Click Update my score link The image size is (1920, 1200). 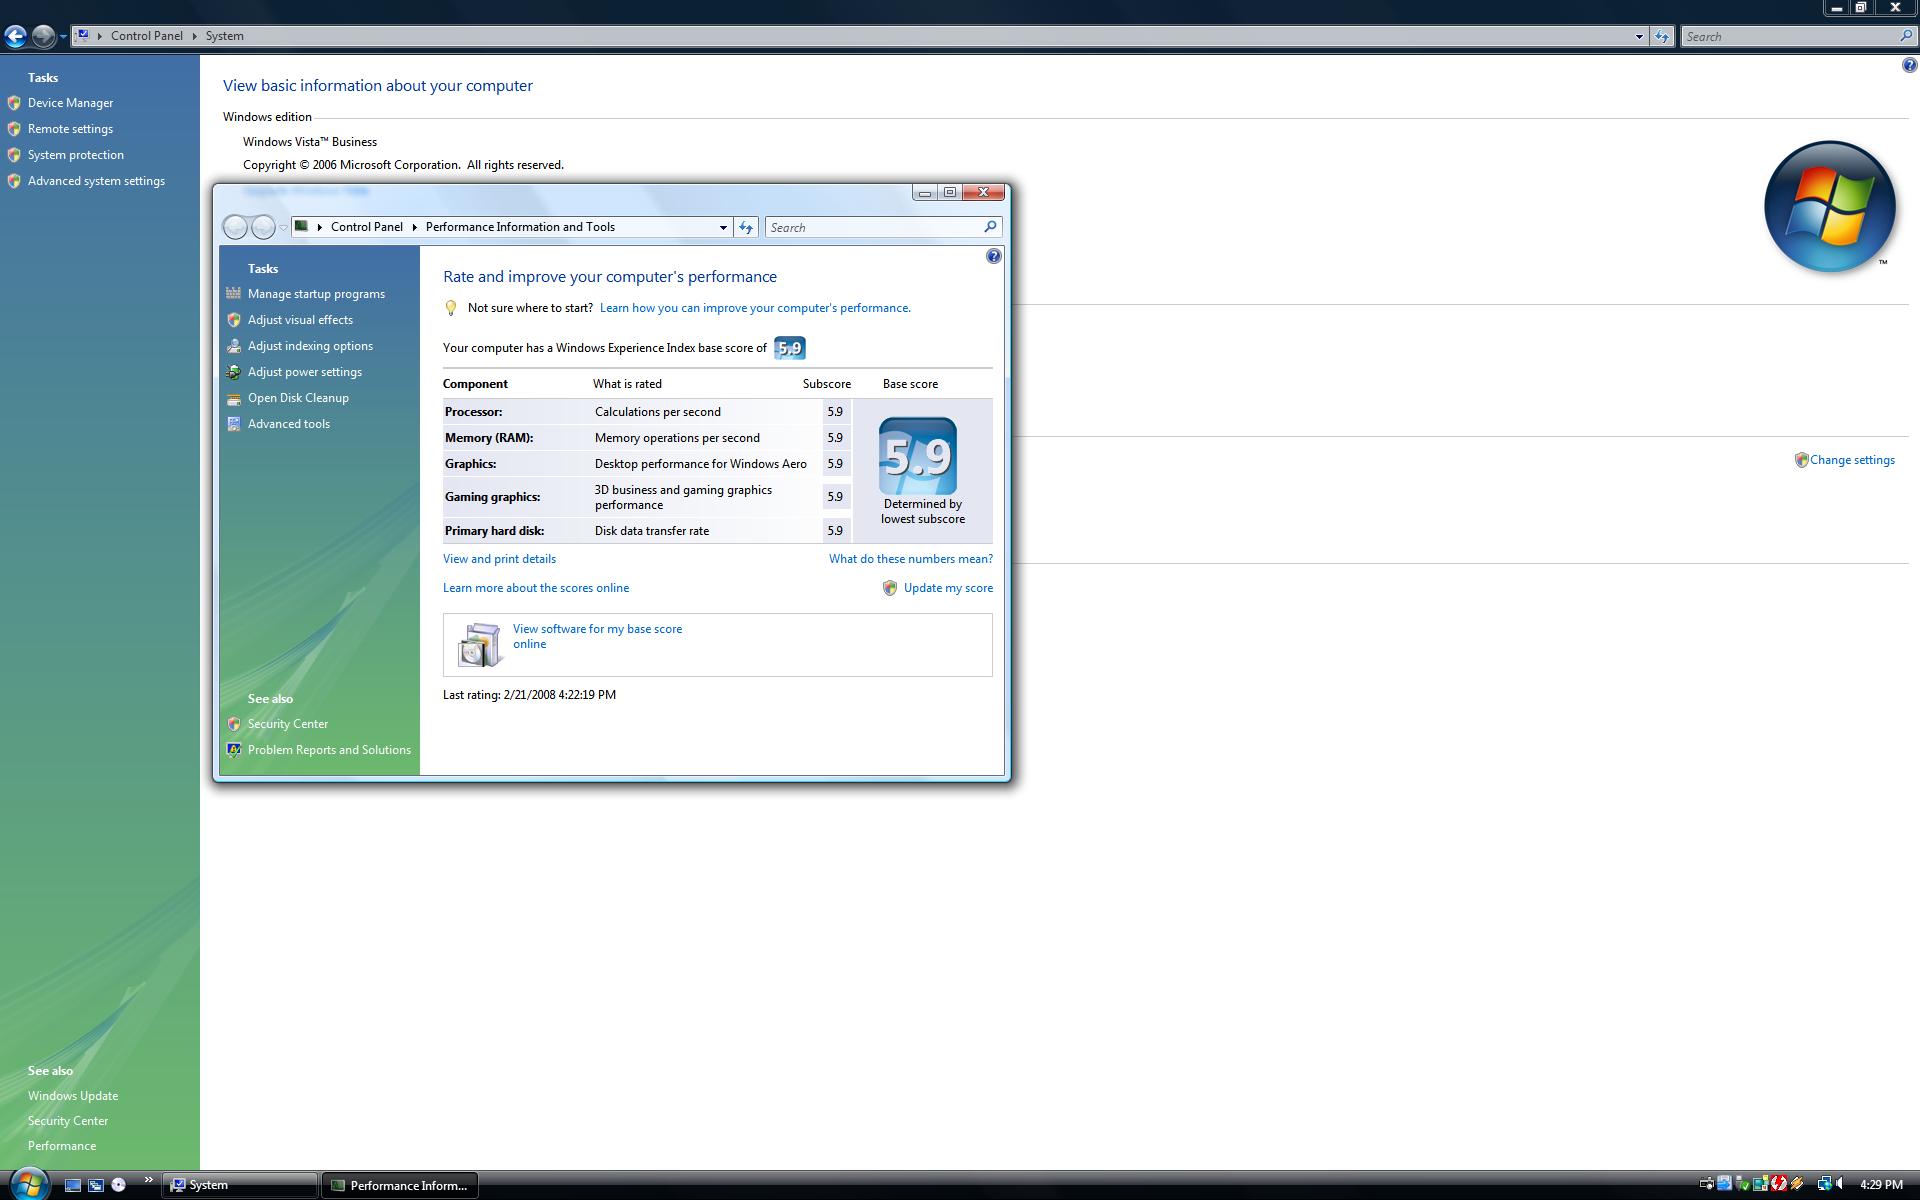pos(948,588)
